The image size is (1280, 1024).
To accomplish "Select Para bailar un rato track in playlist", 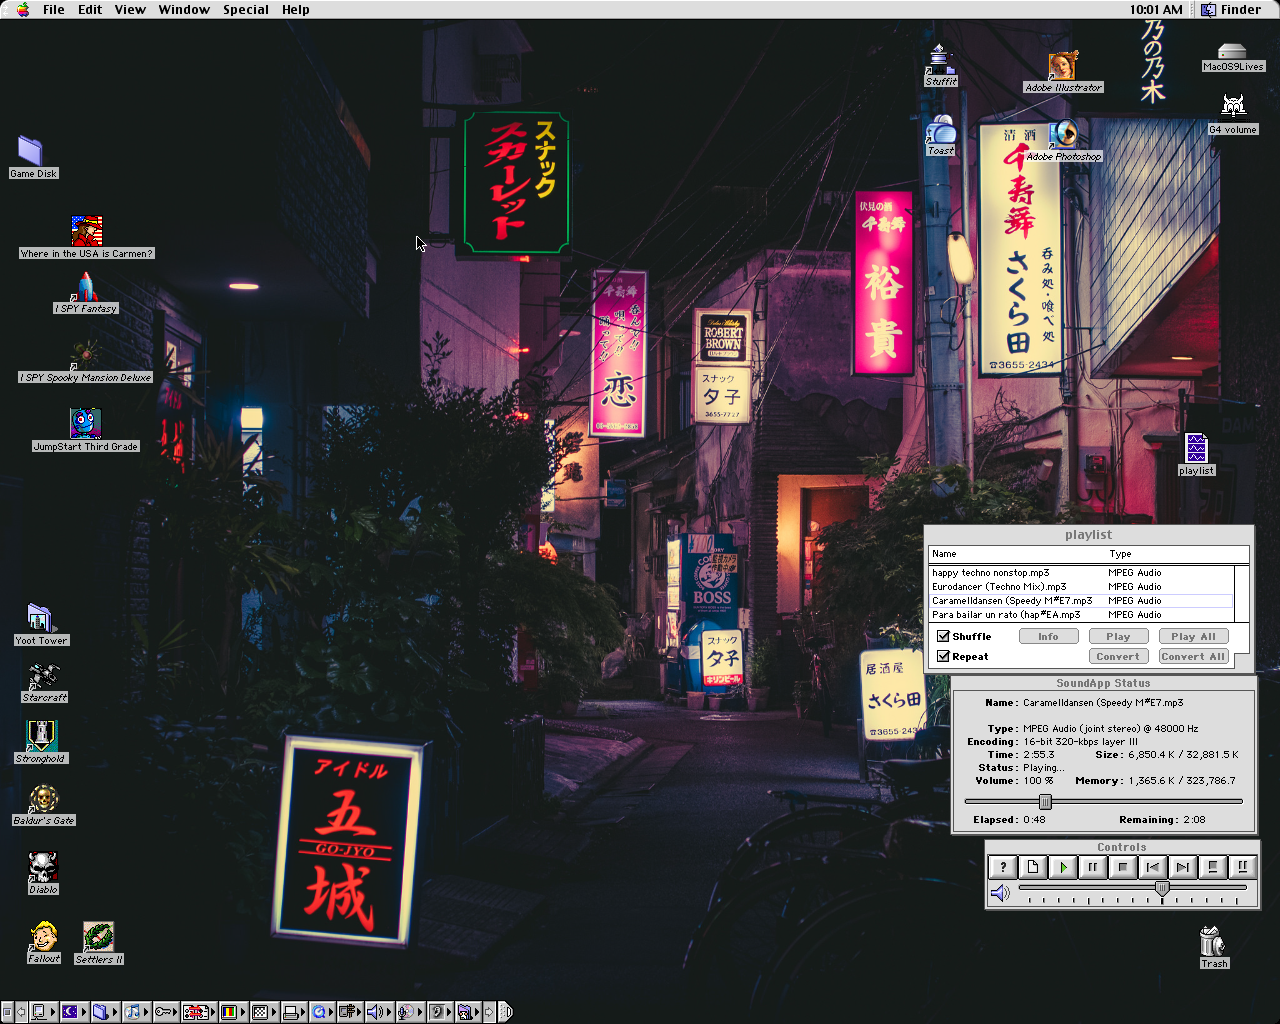I will click(1081, 615).
